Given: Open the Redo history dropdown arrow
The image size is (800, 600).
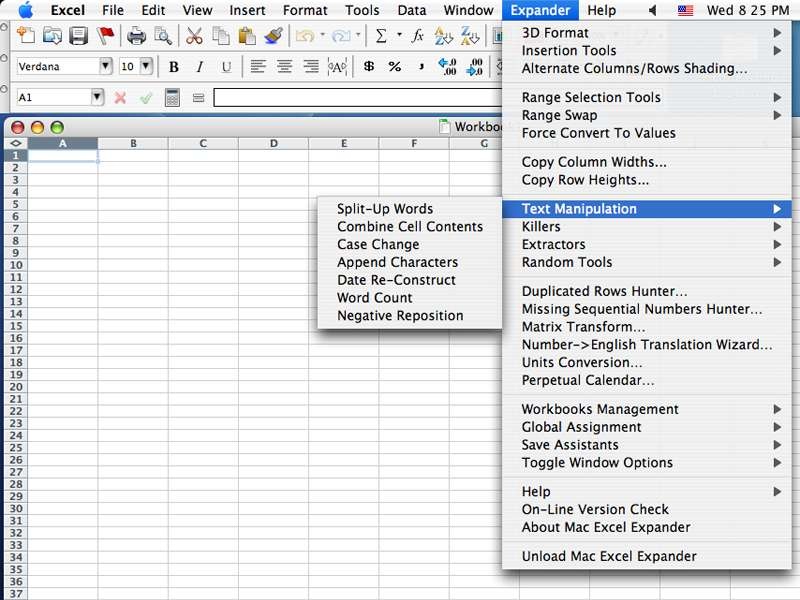Looking at the screenshot, I should point(358,35).
